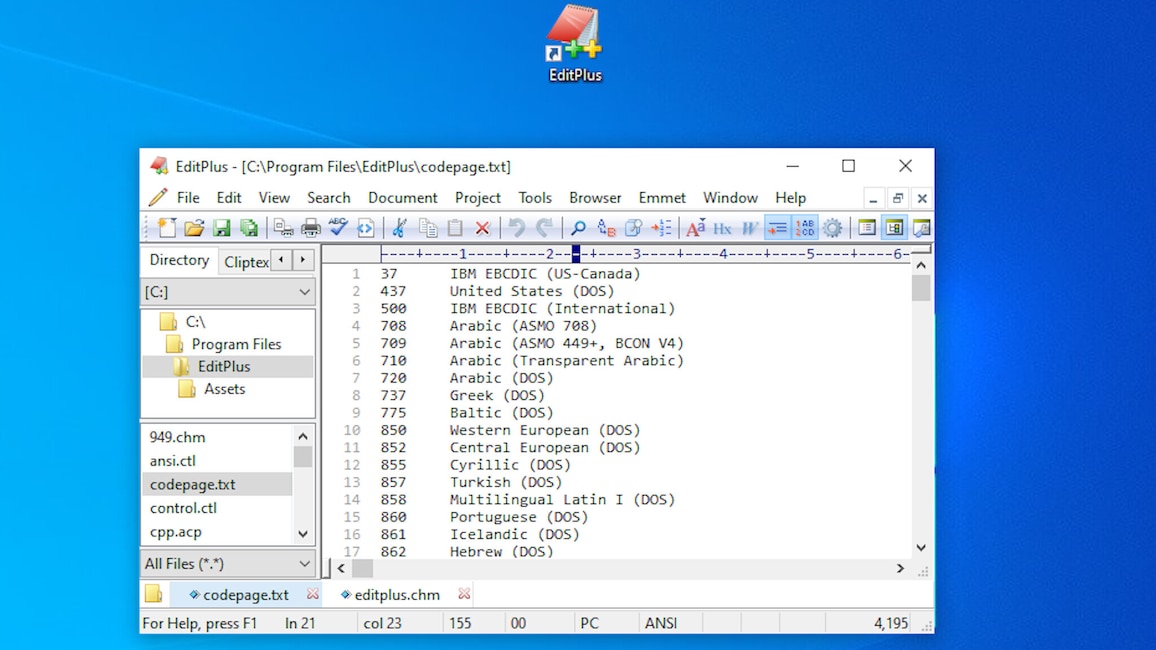Click the Set Font icon
The height and width of the screenshot is (650, 1156).
click(x=695, y=228)
